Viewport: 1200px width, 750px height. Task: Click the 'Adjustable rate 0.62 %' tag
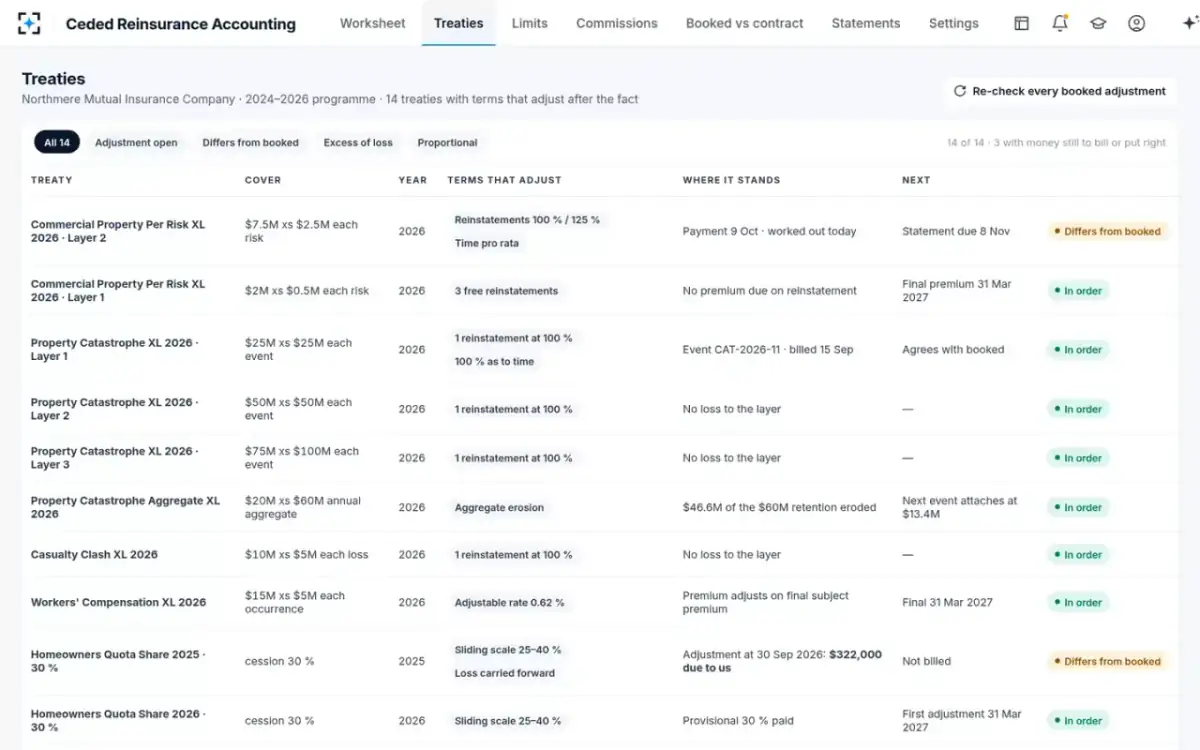[x=509, y=603]
